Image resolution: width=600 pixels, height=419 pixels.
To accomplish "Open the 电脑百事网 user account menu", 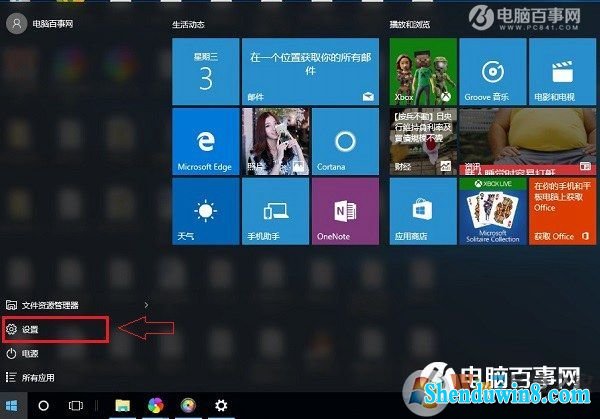I will 39,24.
